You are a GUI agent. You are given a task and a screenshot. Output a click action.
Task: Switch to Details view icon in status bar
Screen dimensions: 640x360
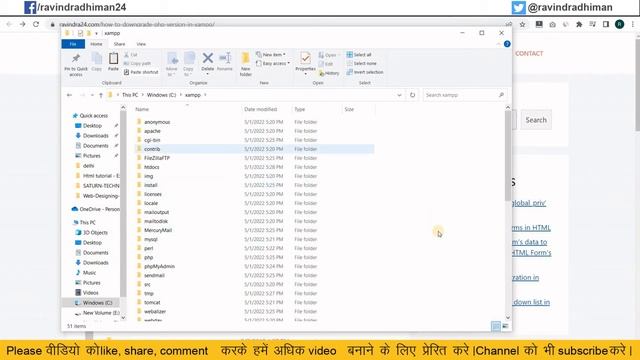point(496,326)
